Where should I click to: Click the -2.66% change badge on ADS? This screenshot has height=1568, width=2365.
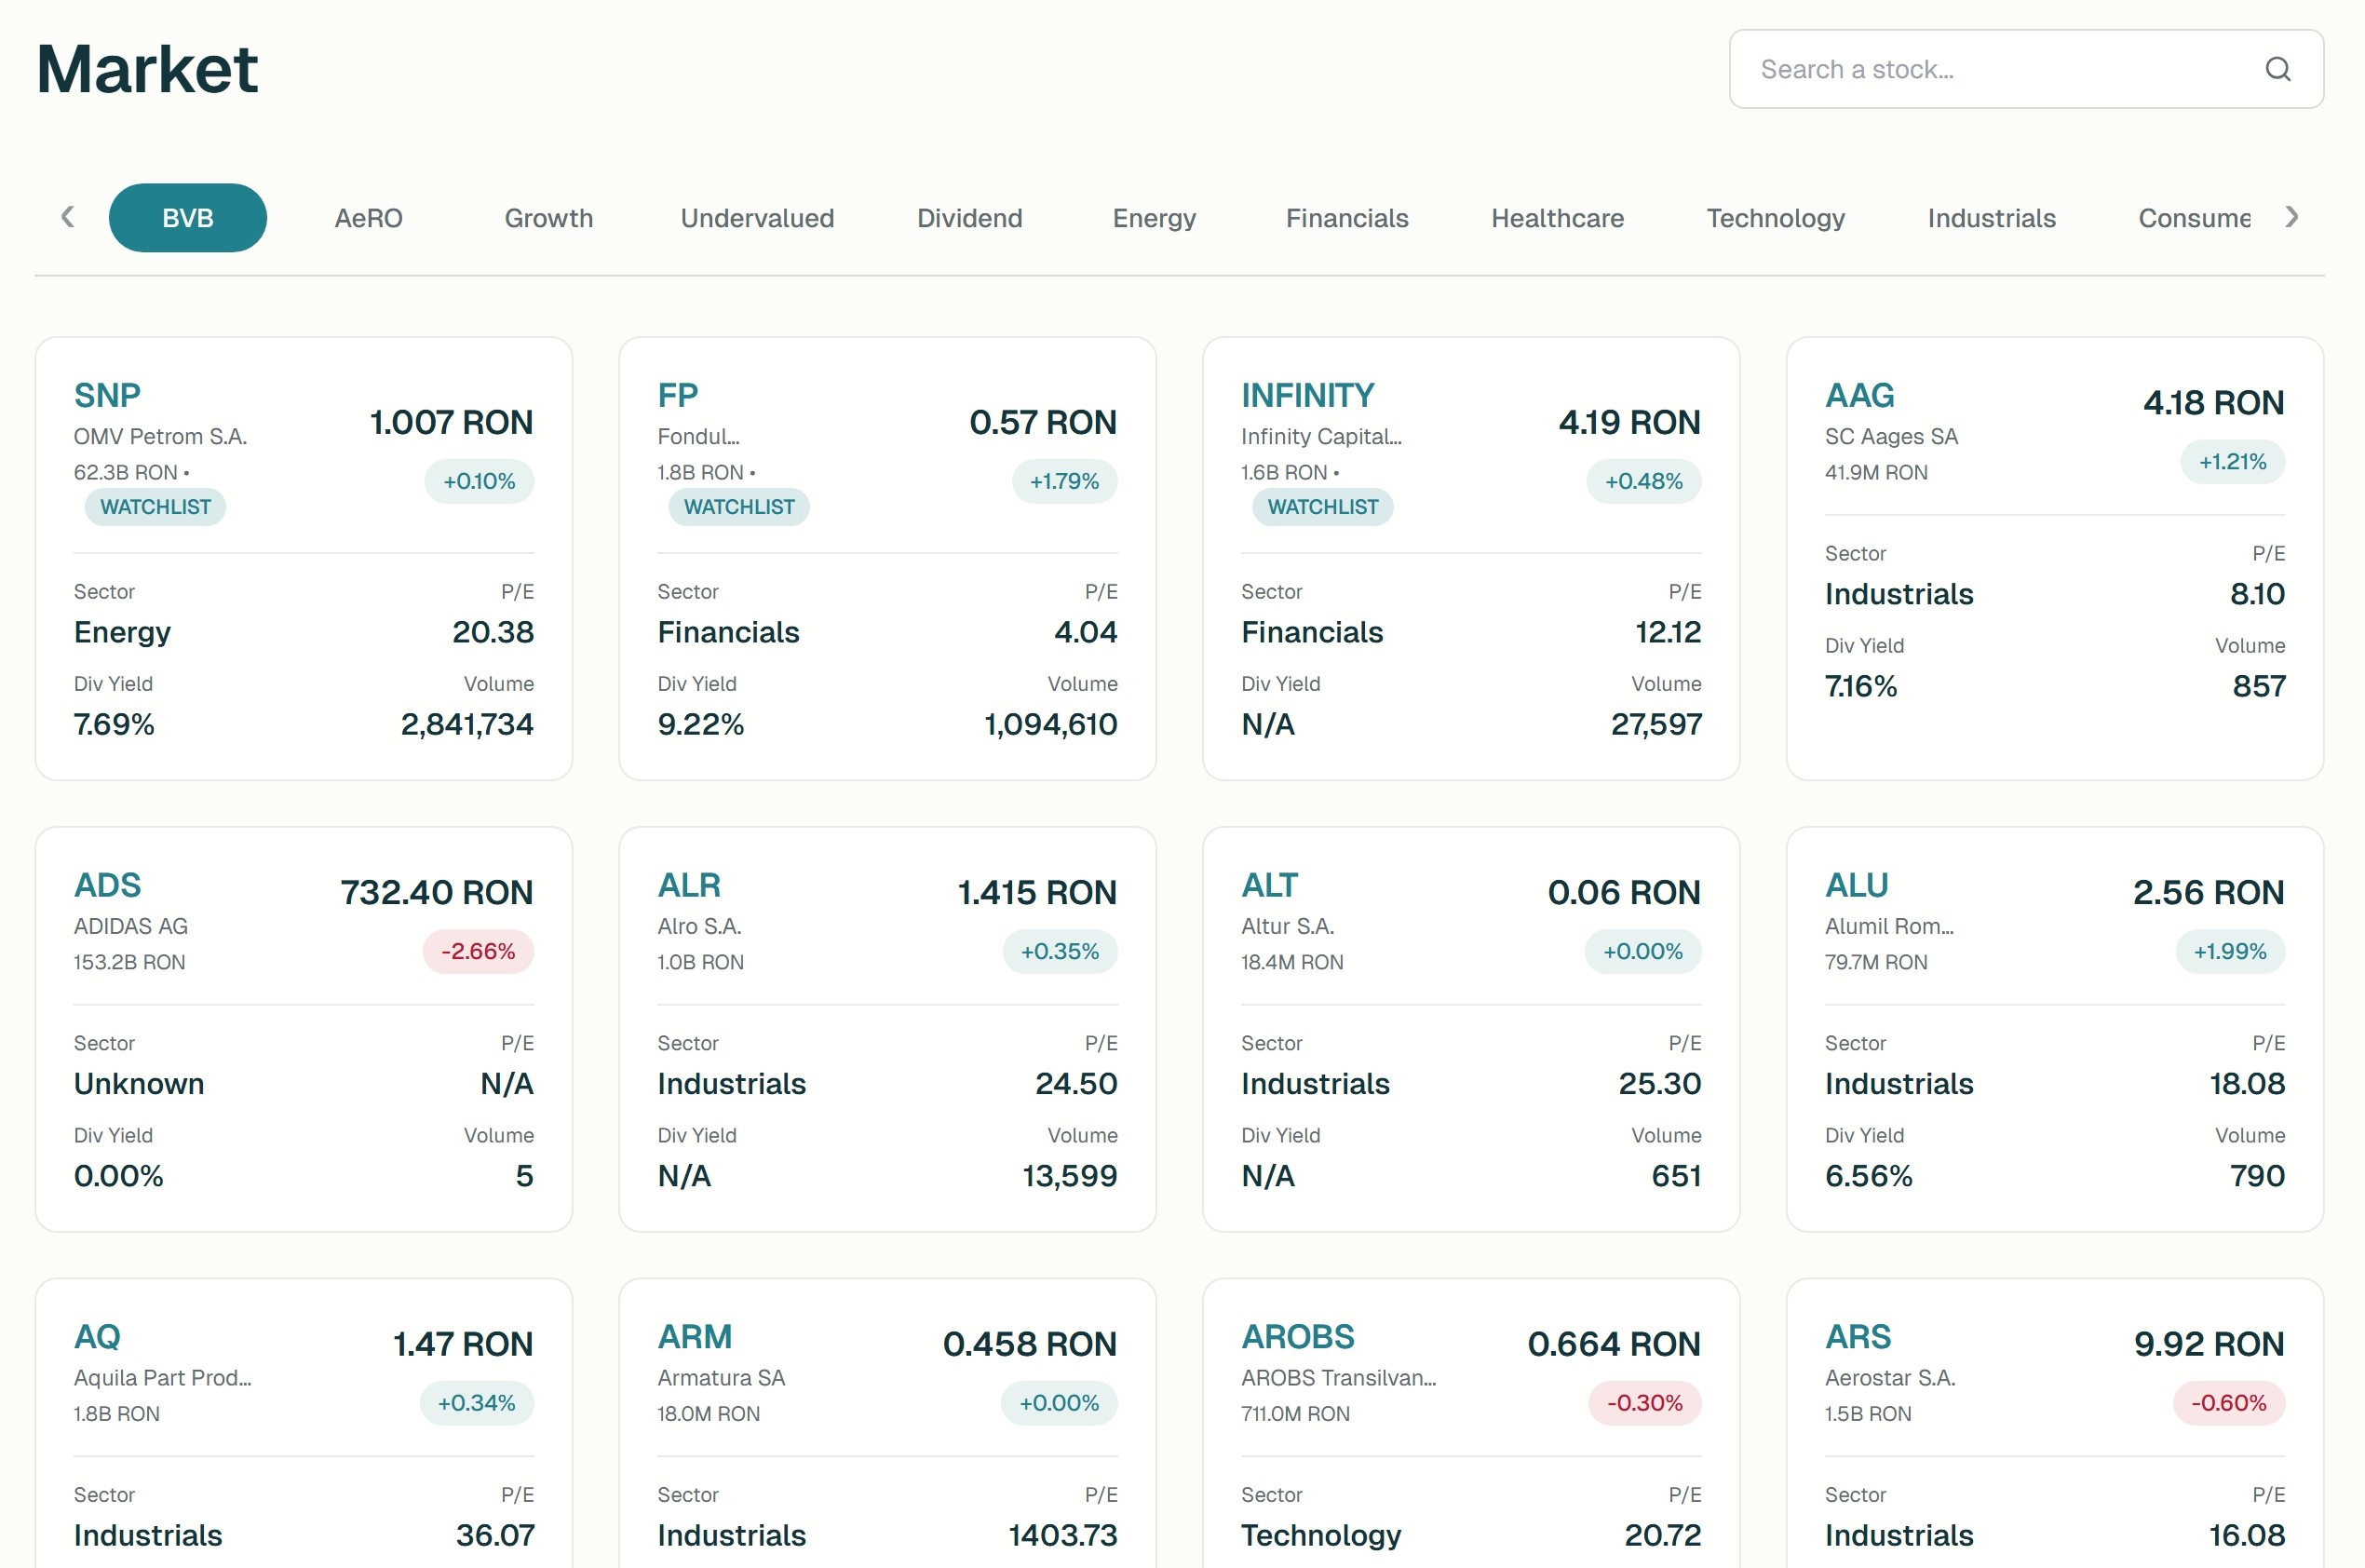[x=477, y=951]
